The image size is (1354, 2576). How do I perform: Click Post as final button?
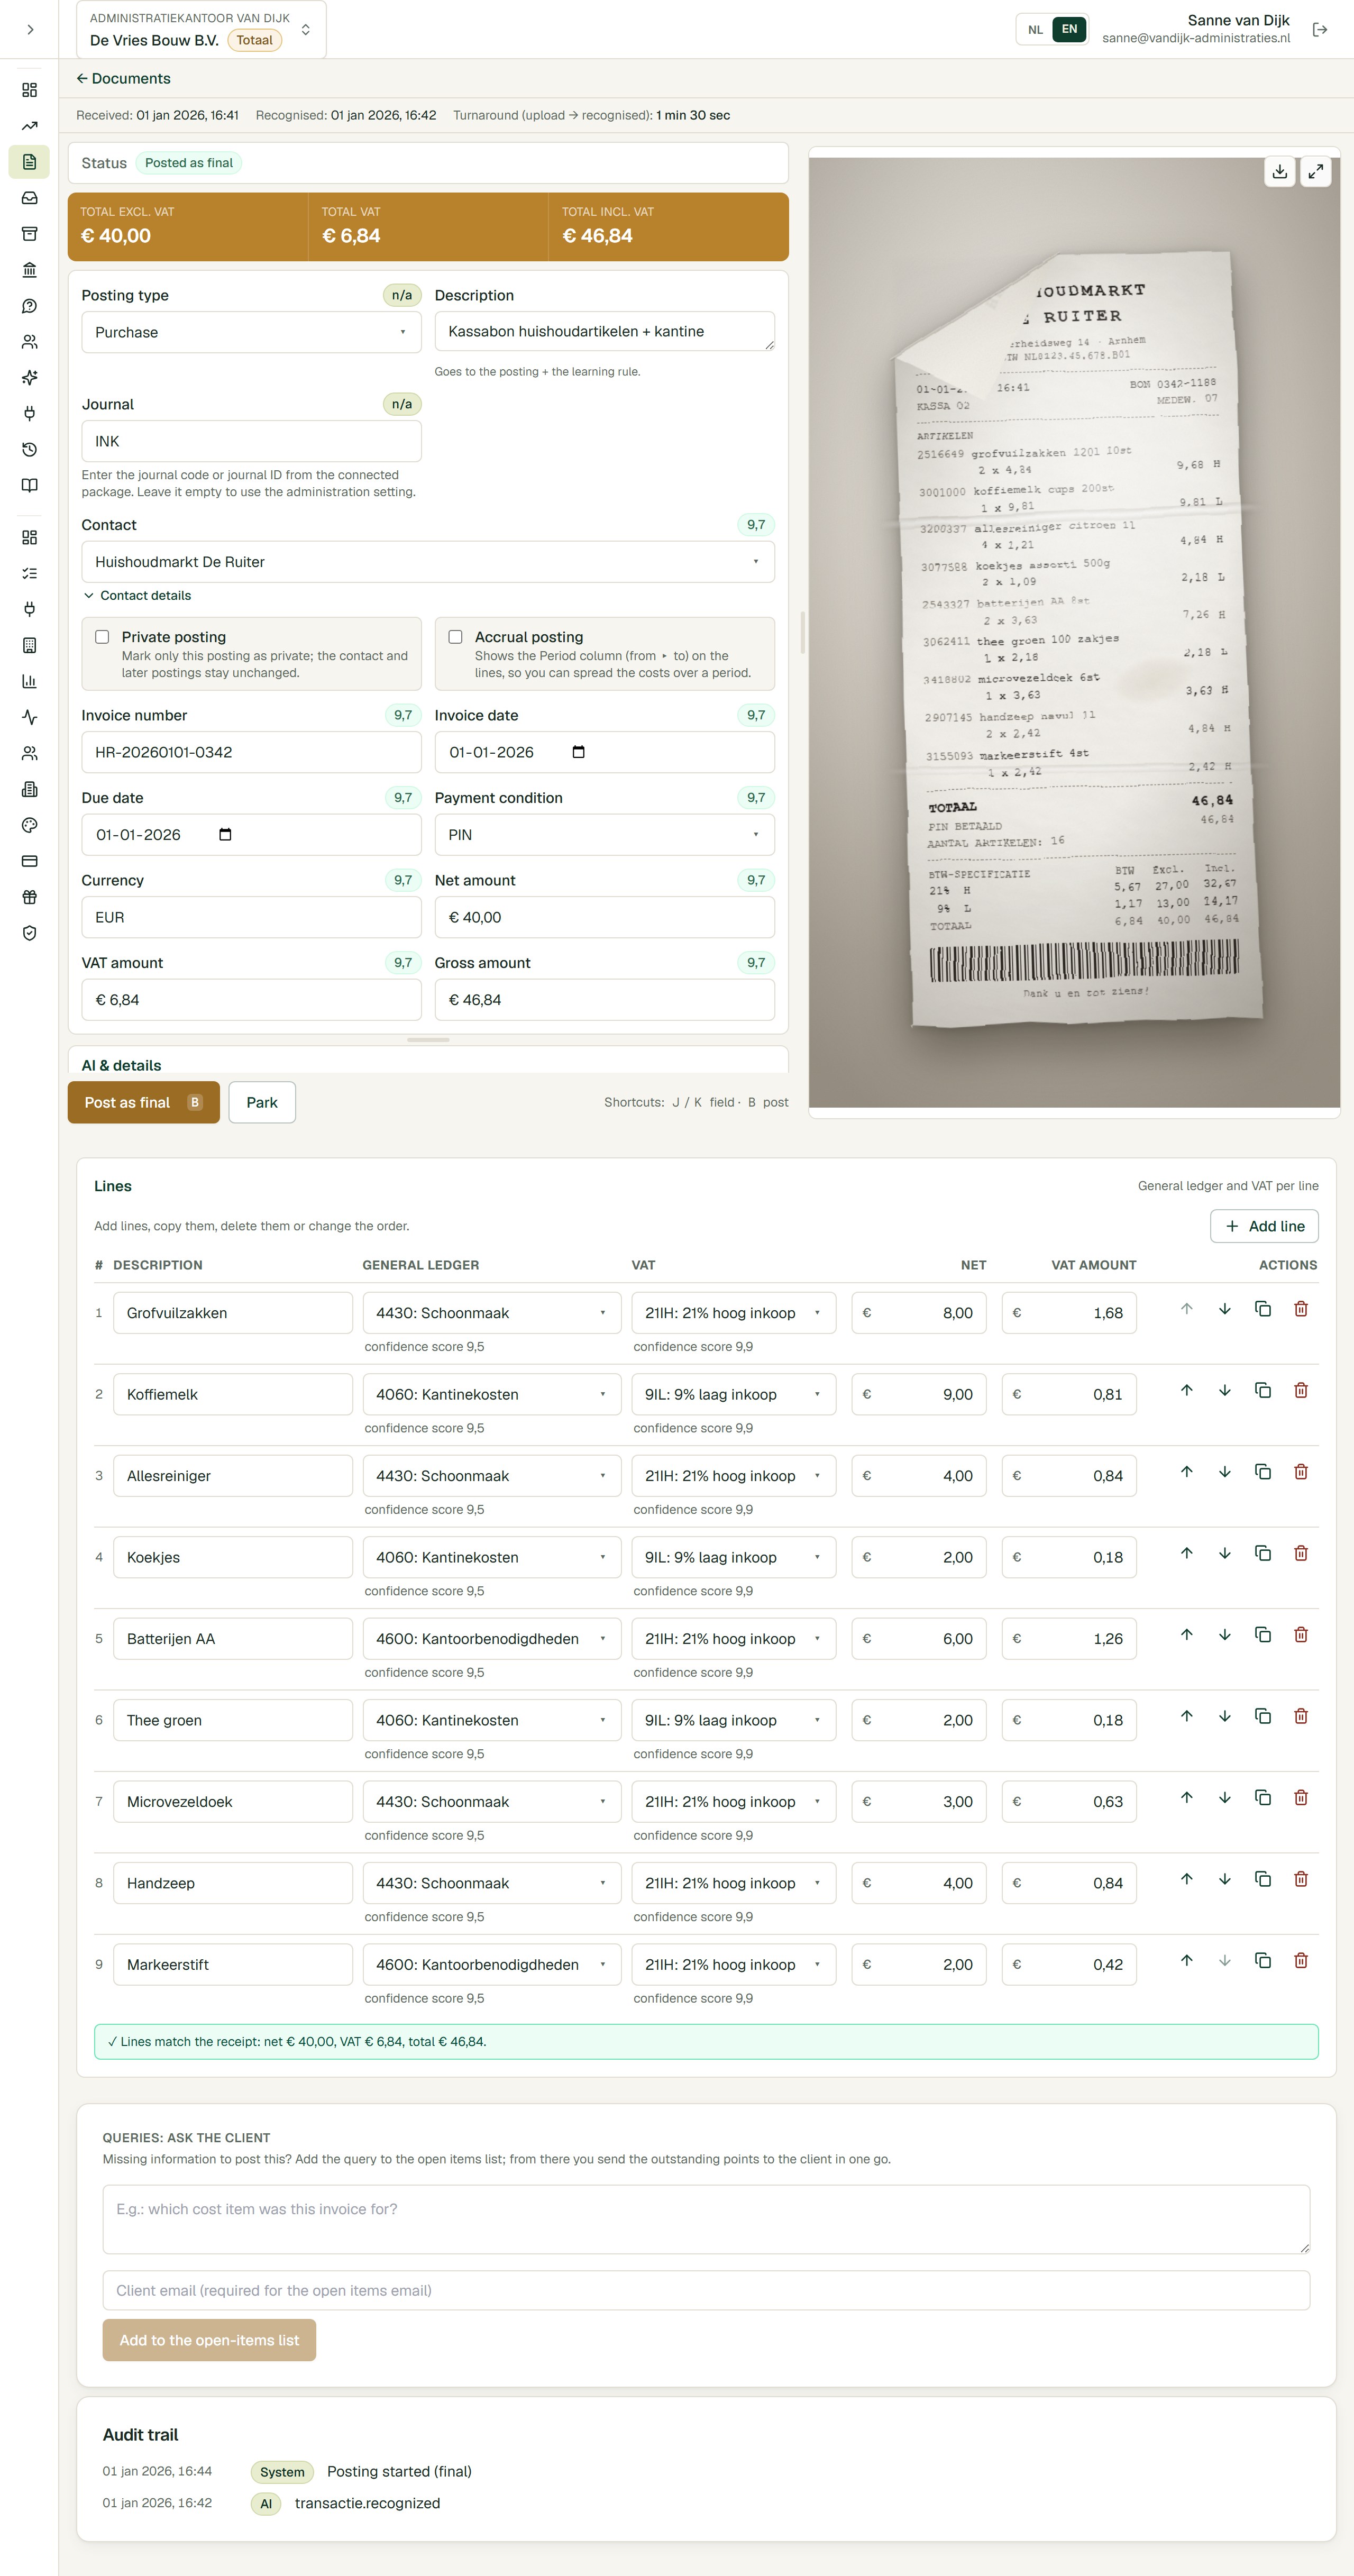tap(143, 1102)
